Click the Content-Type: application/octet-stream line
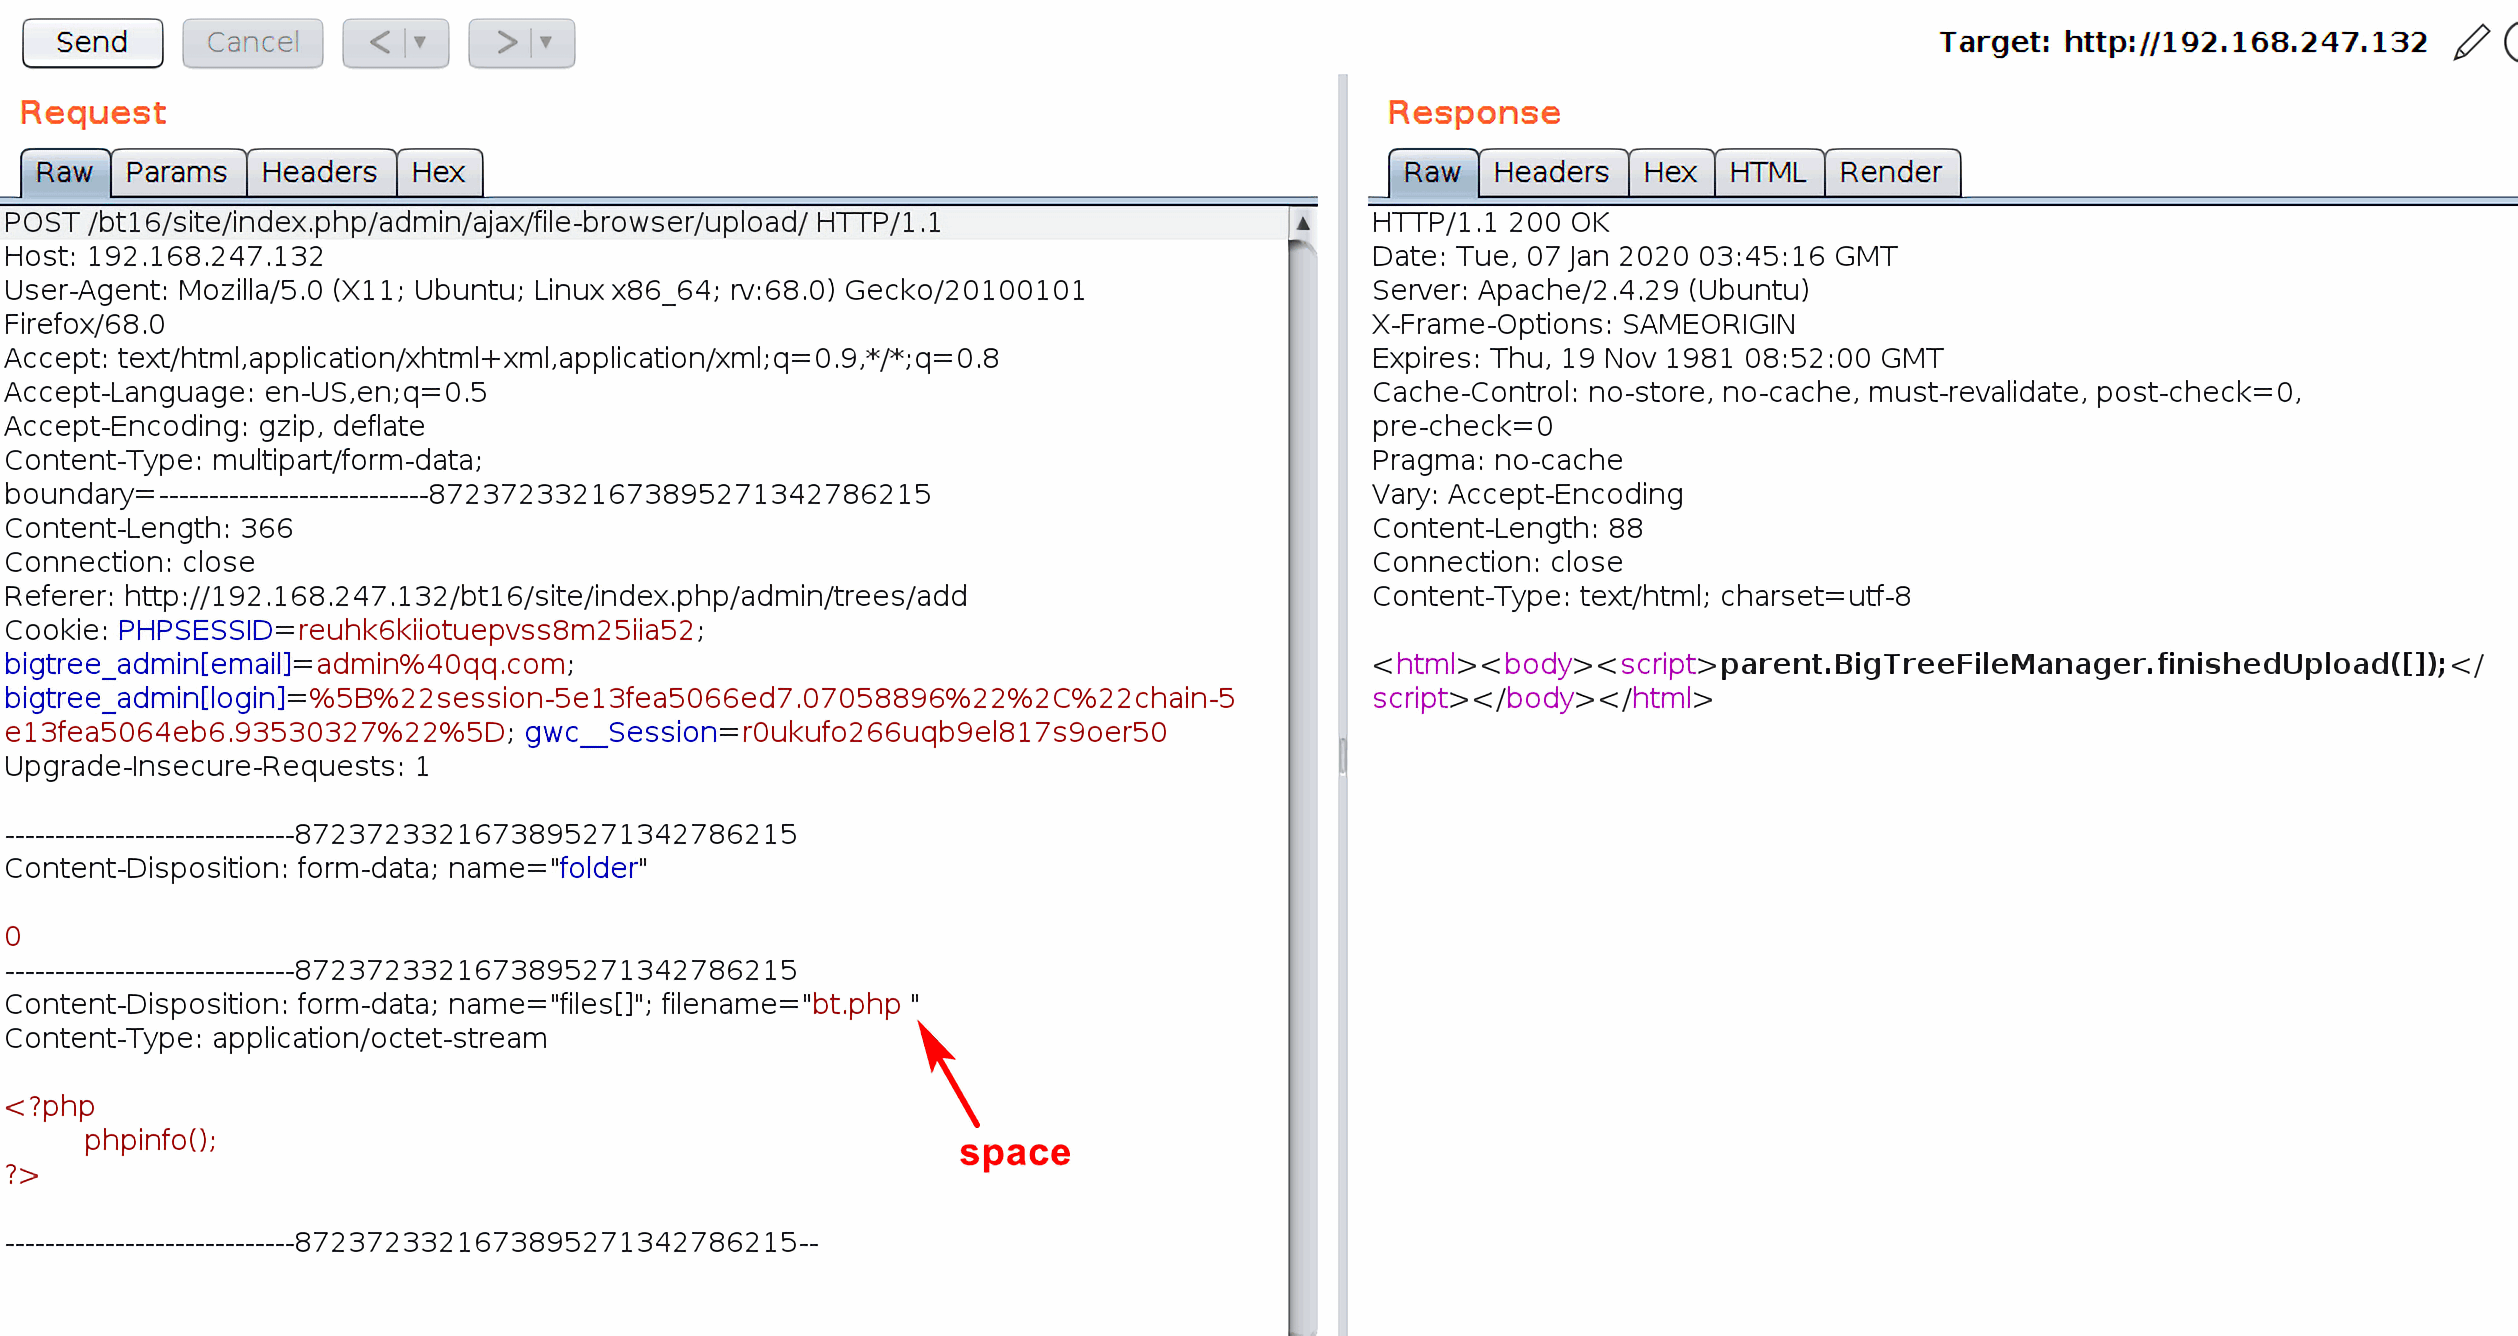This screenshot has width=2518, height=1336. click(x=276, y=1038)
